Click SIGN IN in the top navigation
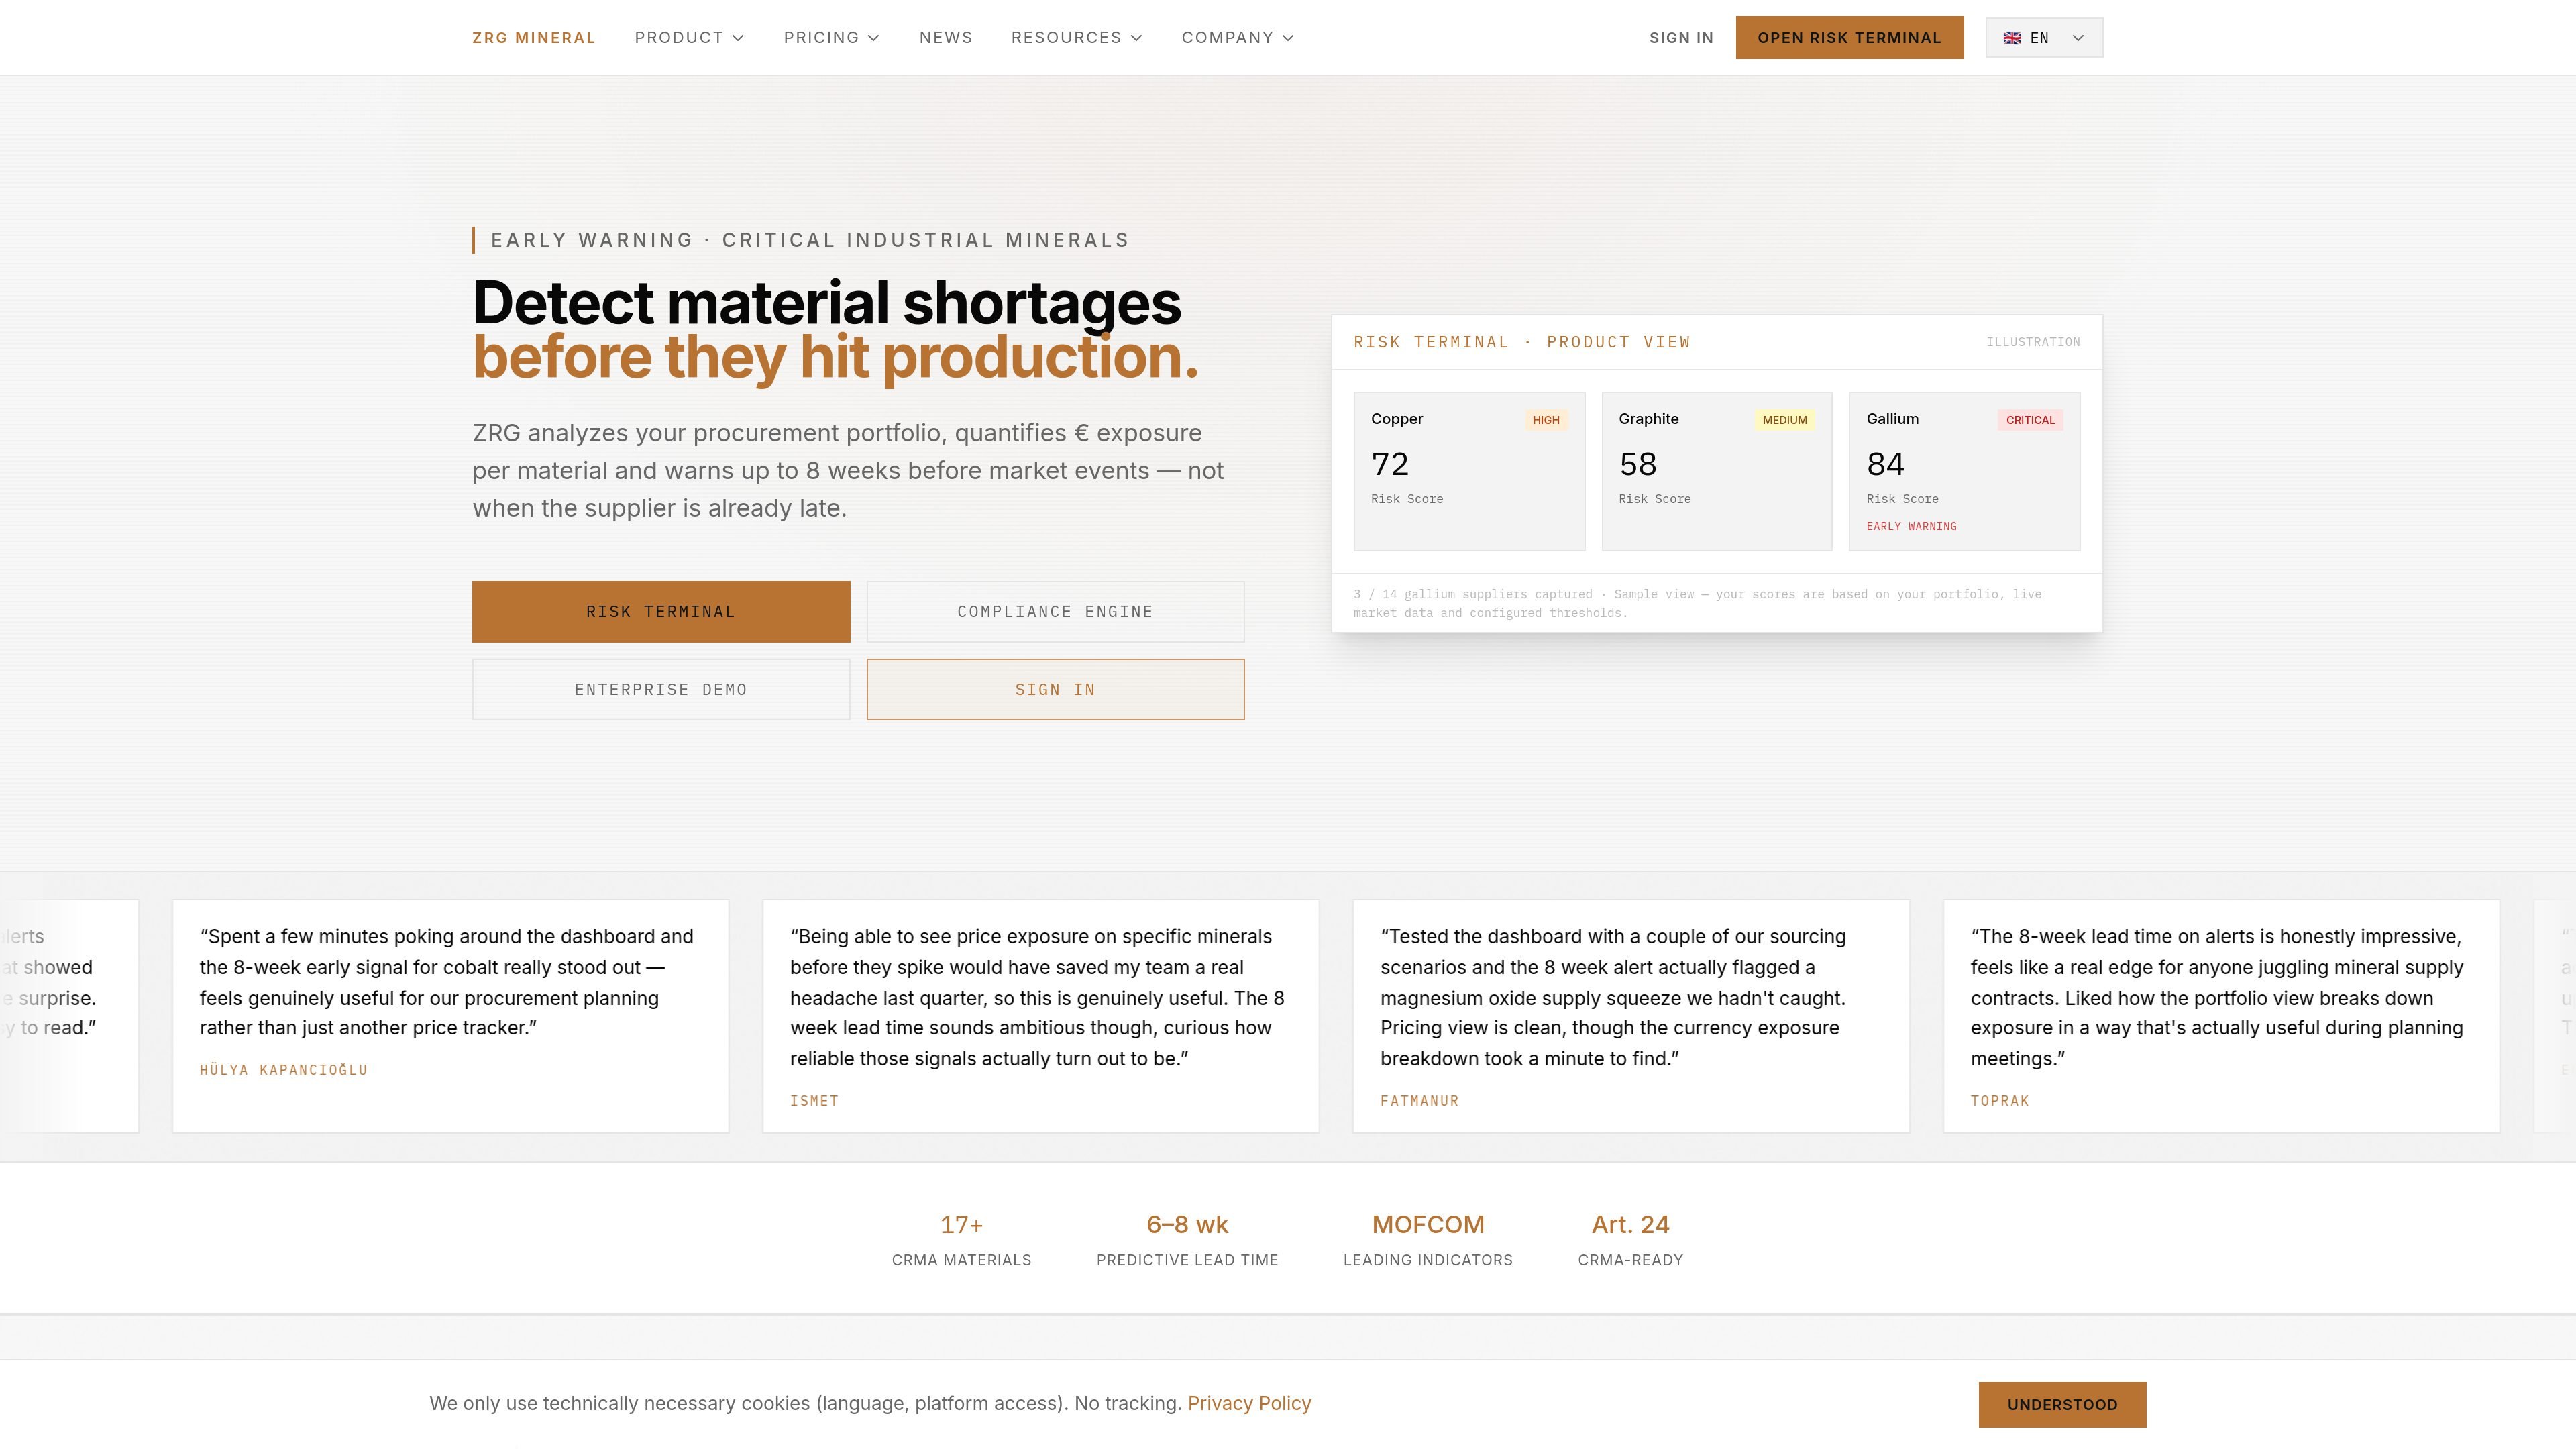This screenshot has height=1449, width=2576. click(x=1681, y=38)
